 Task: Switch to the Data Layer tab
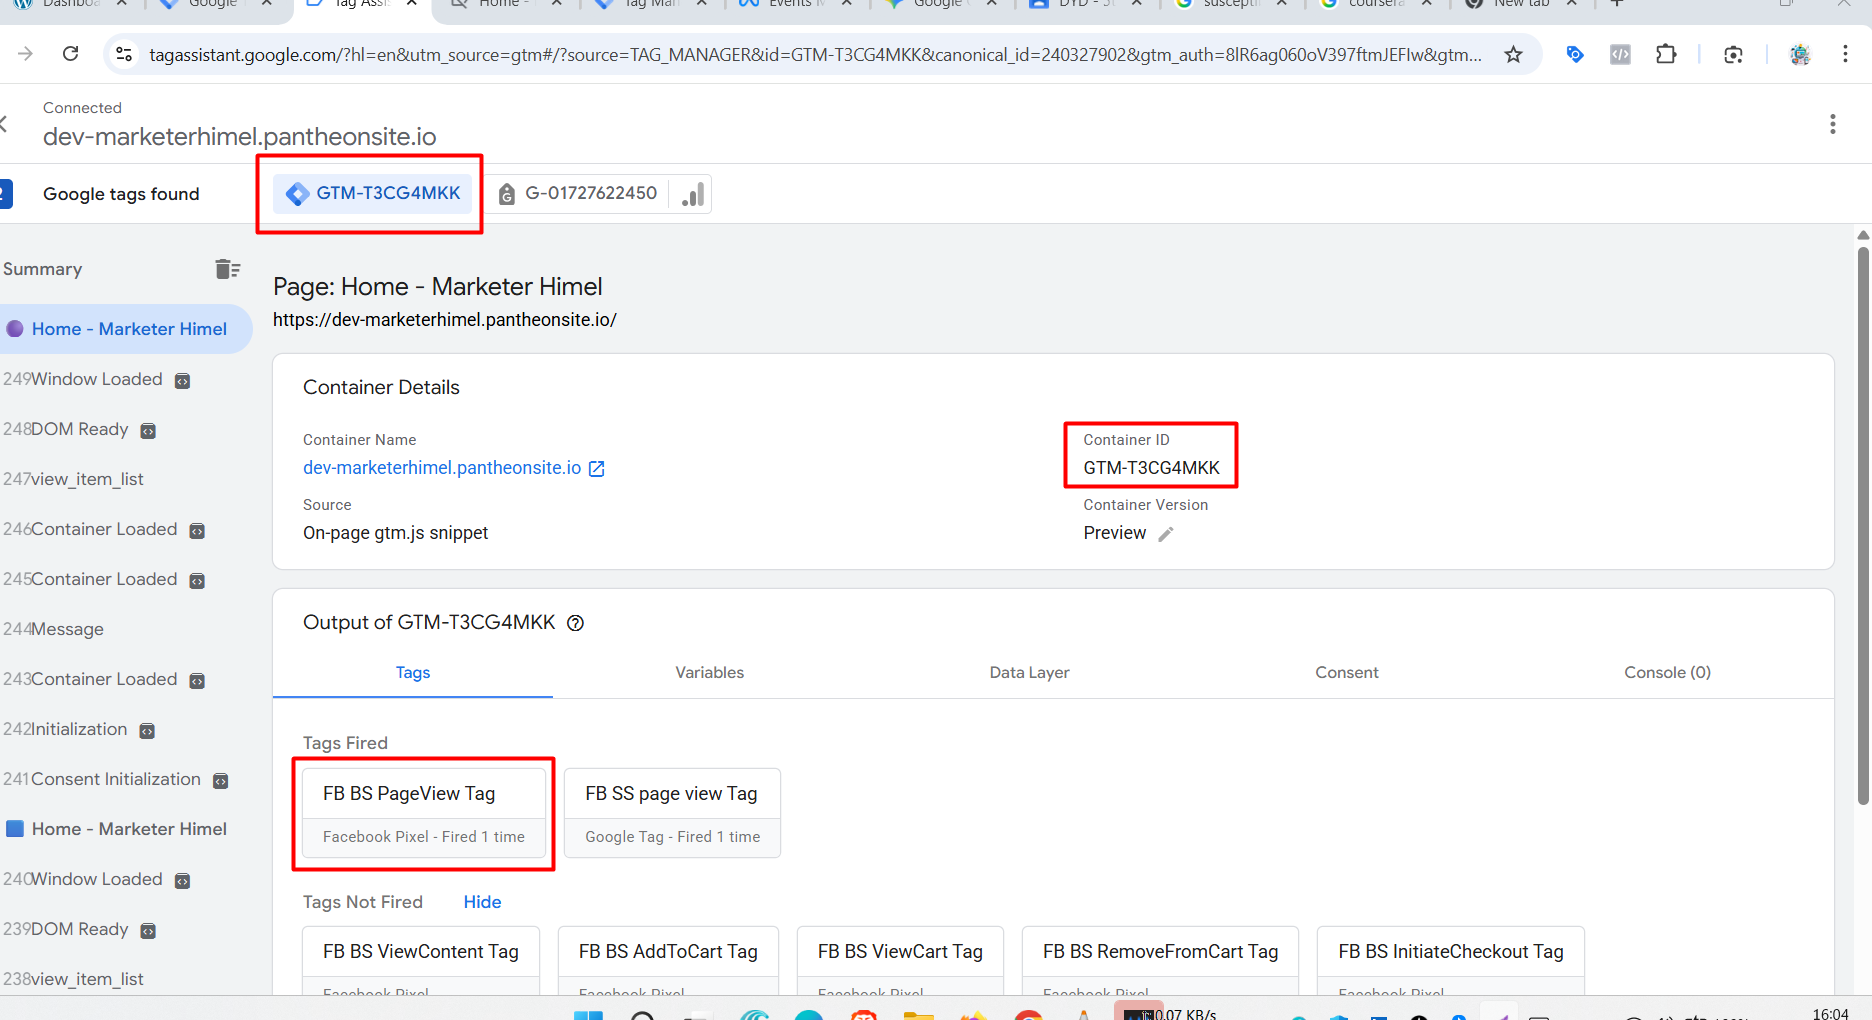point(1029,672)
